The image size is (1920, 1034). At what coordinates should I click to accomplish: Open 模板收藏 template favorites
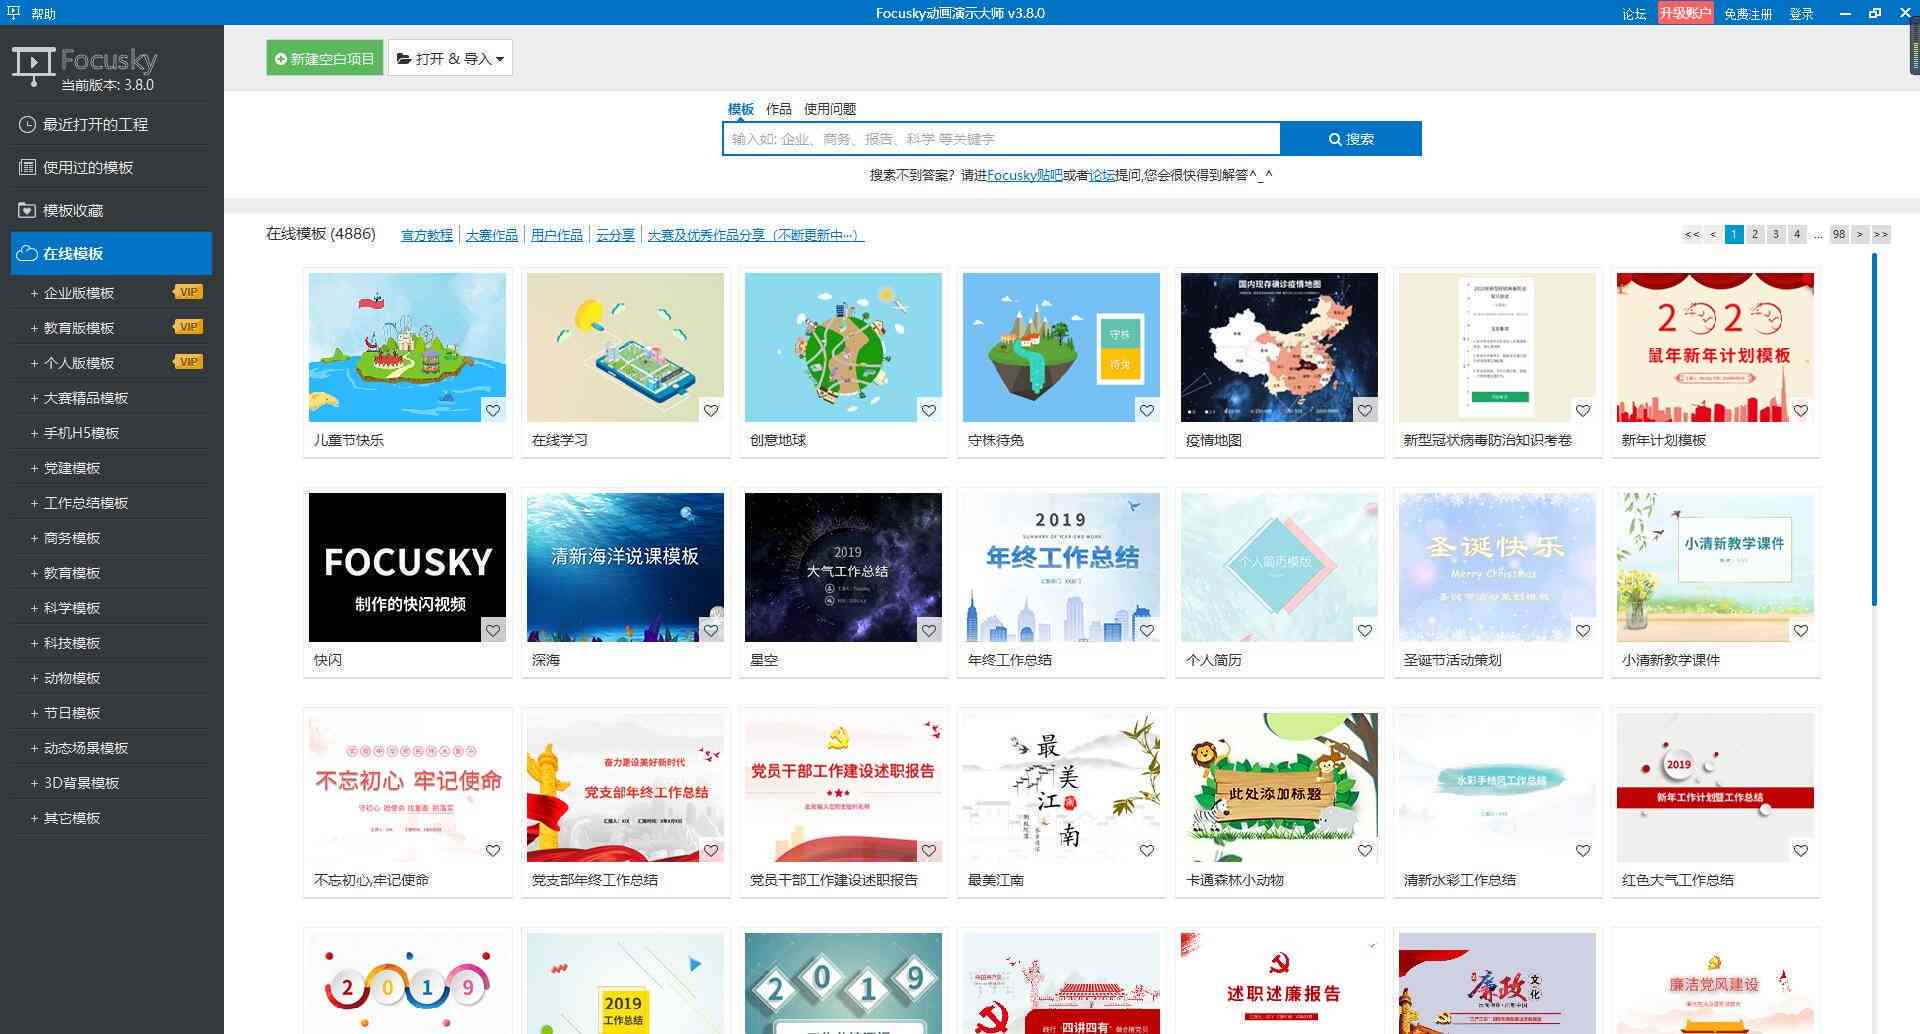coord(111,210)
